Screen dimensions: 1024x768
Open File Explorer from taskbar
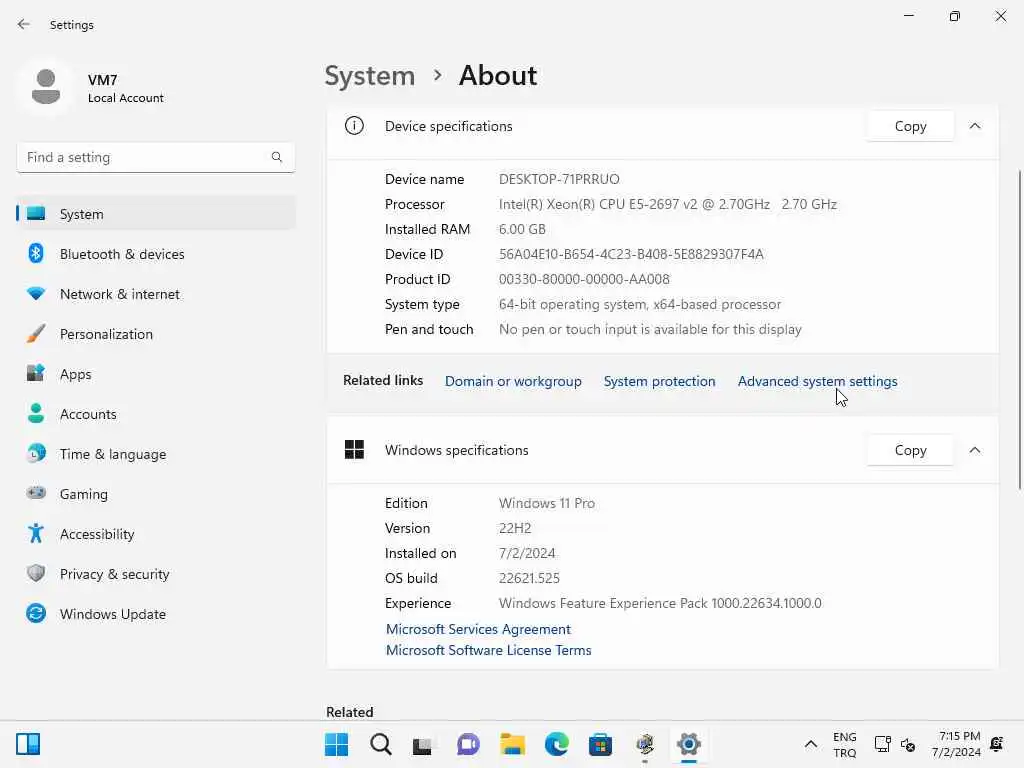tap(513, 744)
